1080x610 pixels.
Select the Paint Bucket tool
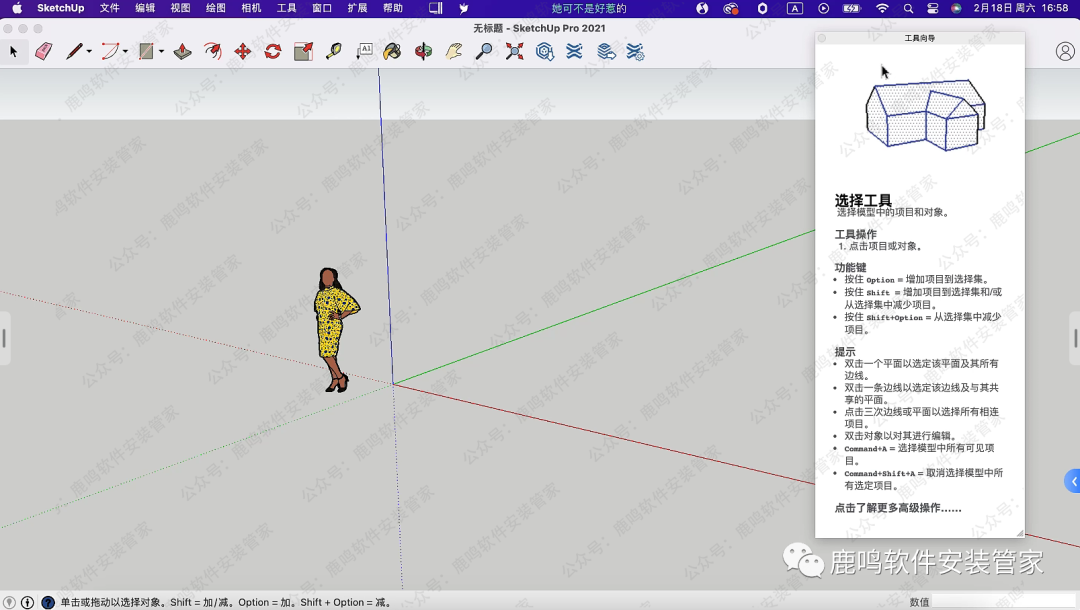click(x=392, y=51)
